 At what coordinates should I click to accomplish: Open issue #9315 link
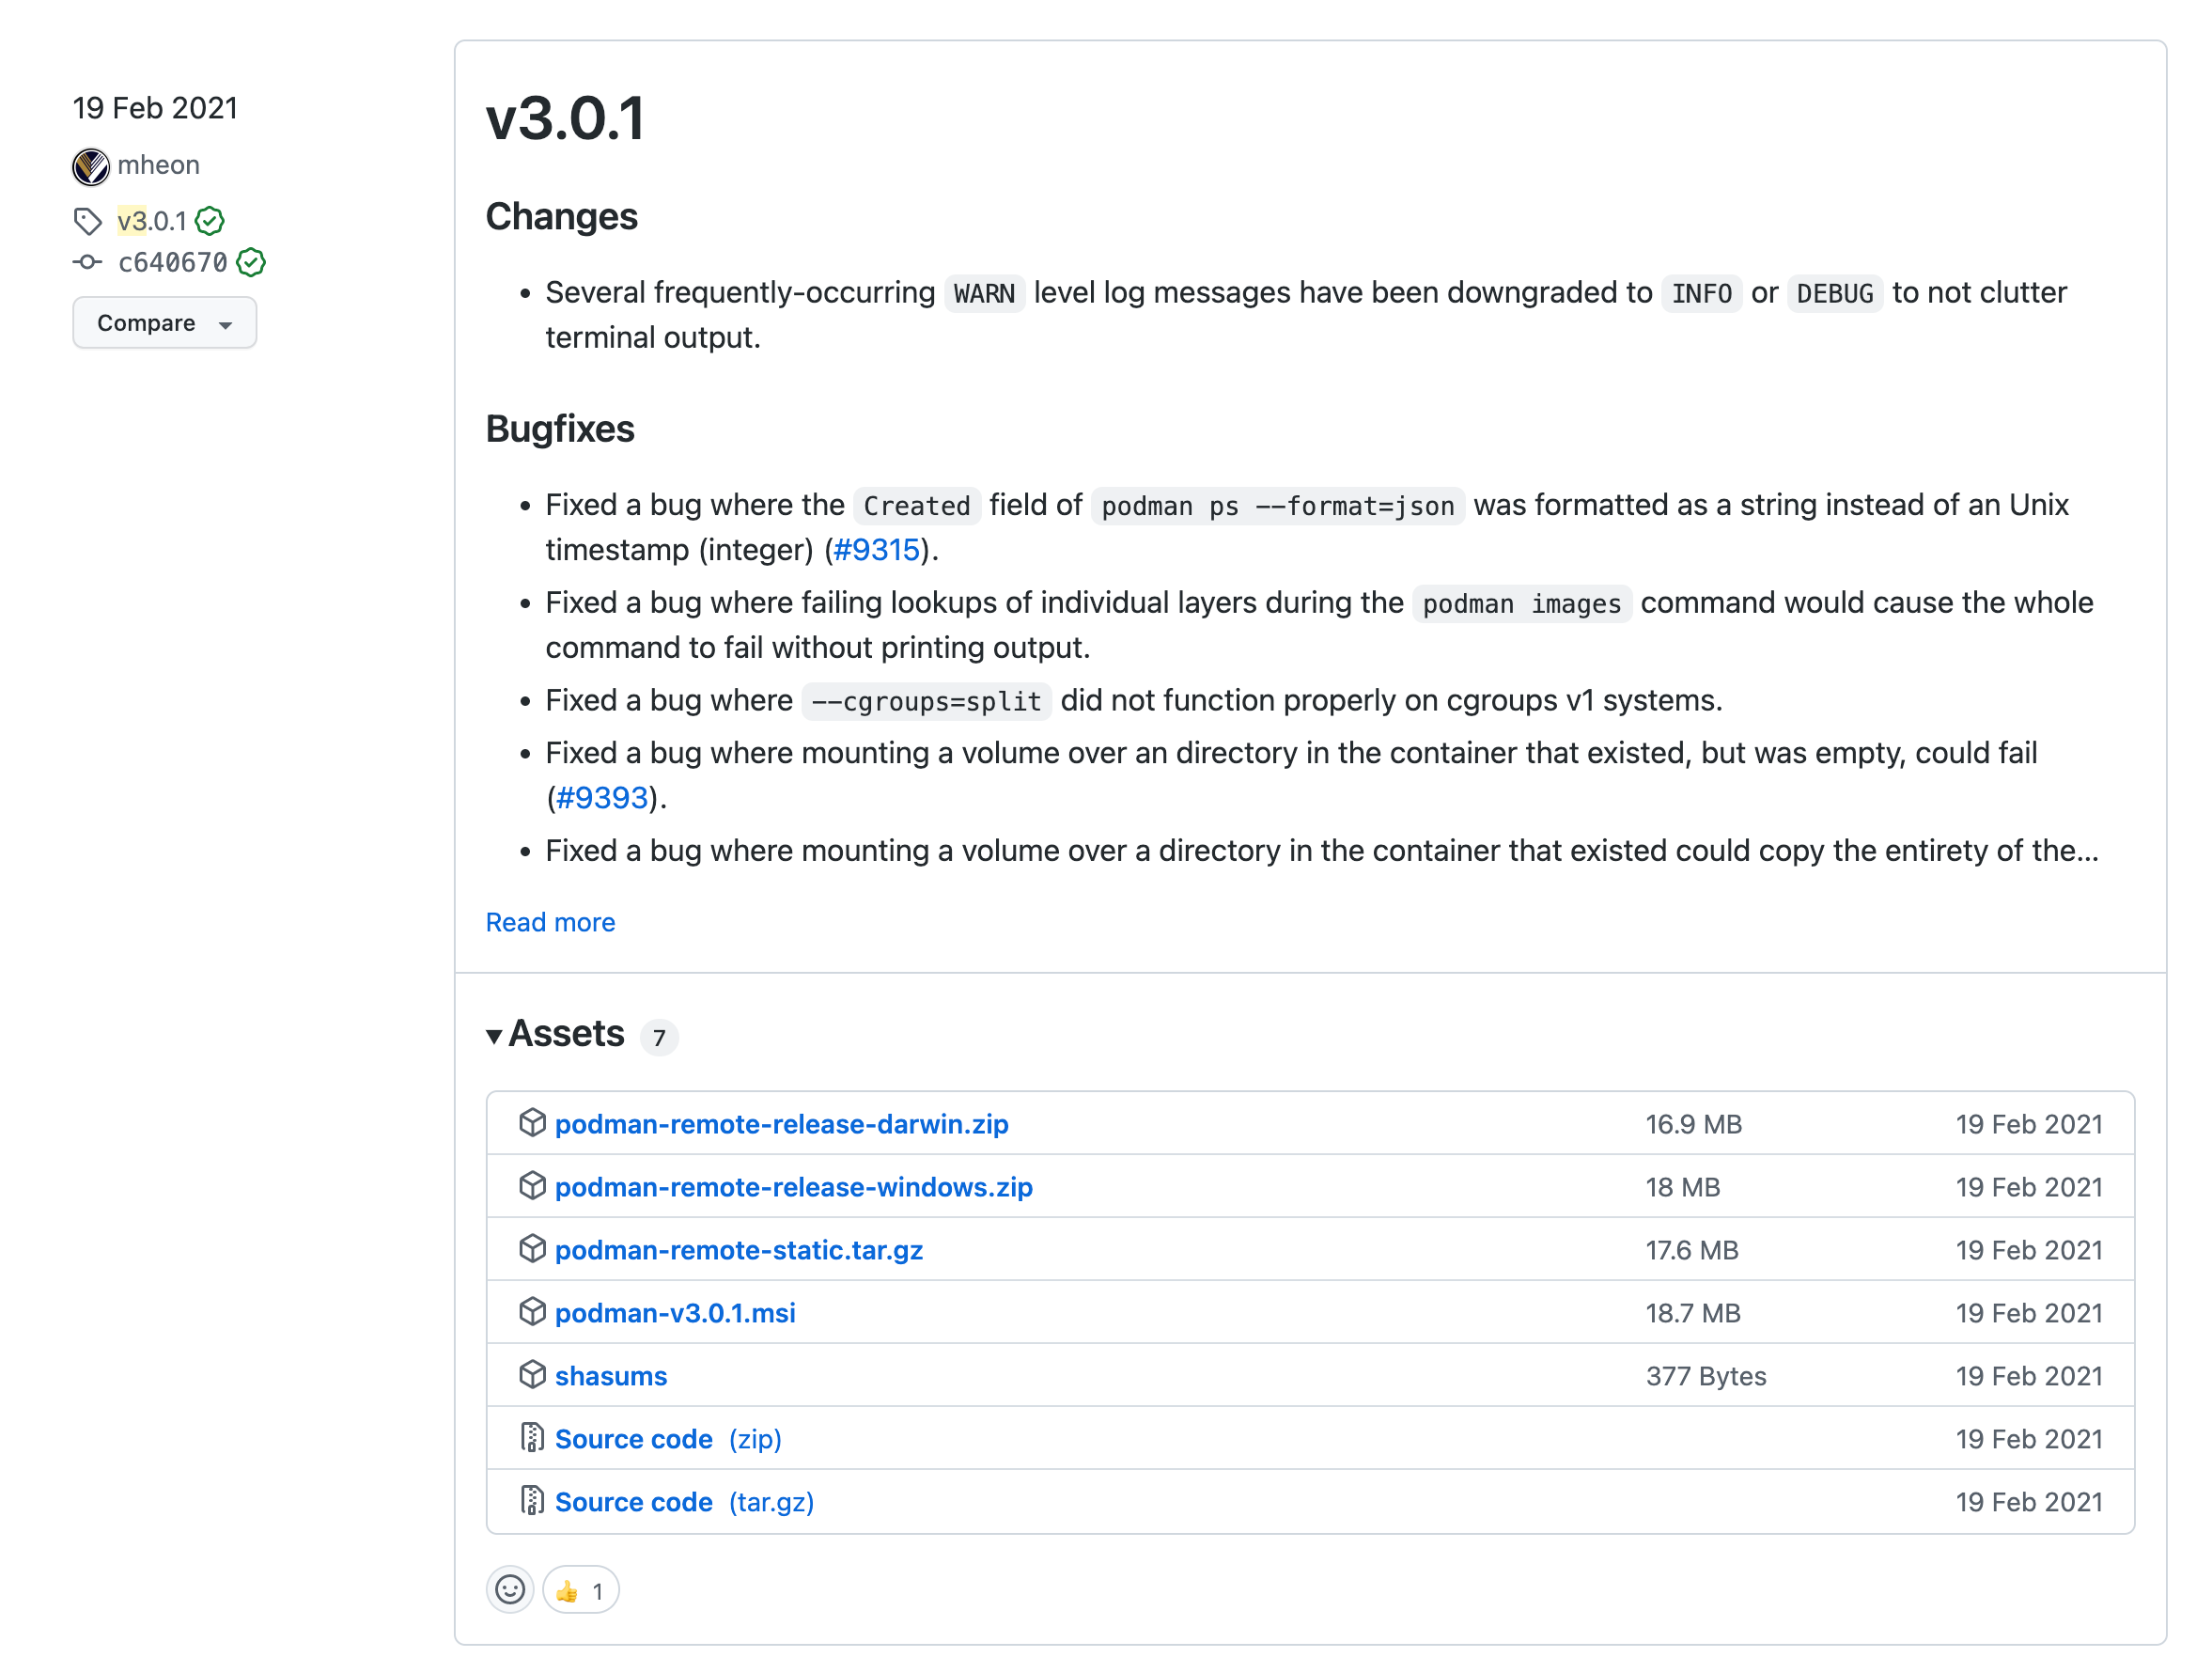click(876, 550)
